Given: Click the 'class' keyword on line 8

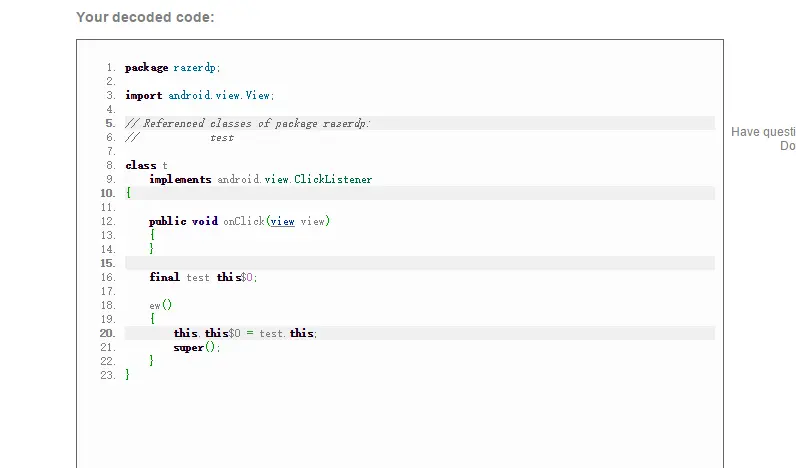Looking at the screenshot, I should pyautogui.click(x=140, y=165).
